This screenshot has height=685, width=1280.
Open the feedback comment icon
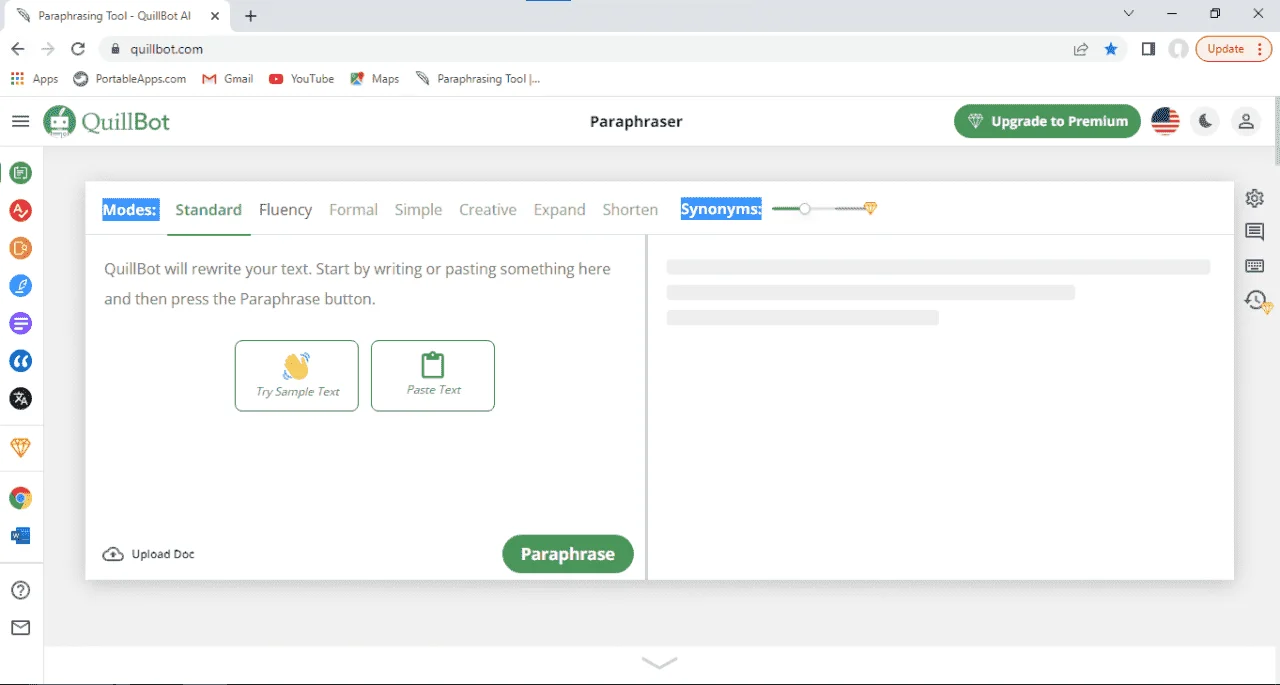pos(1254,232)
